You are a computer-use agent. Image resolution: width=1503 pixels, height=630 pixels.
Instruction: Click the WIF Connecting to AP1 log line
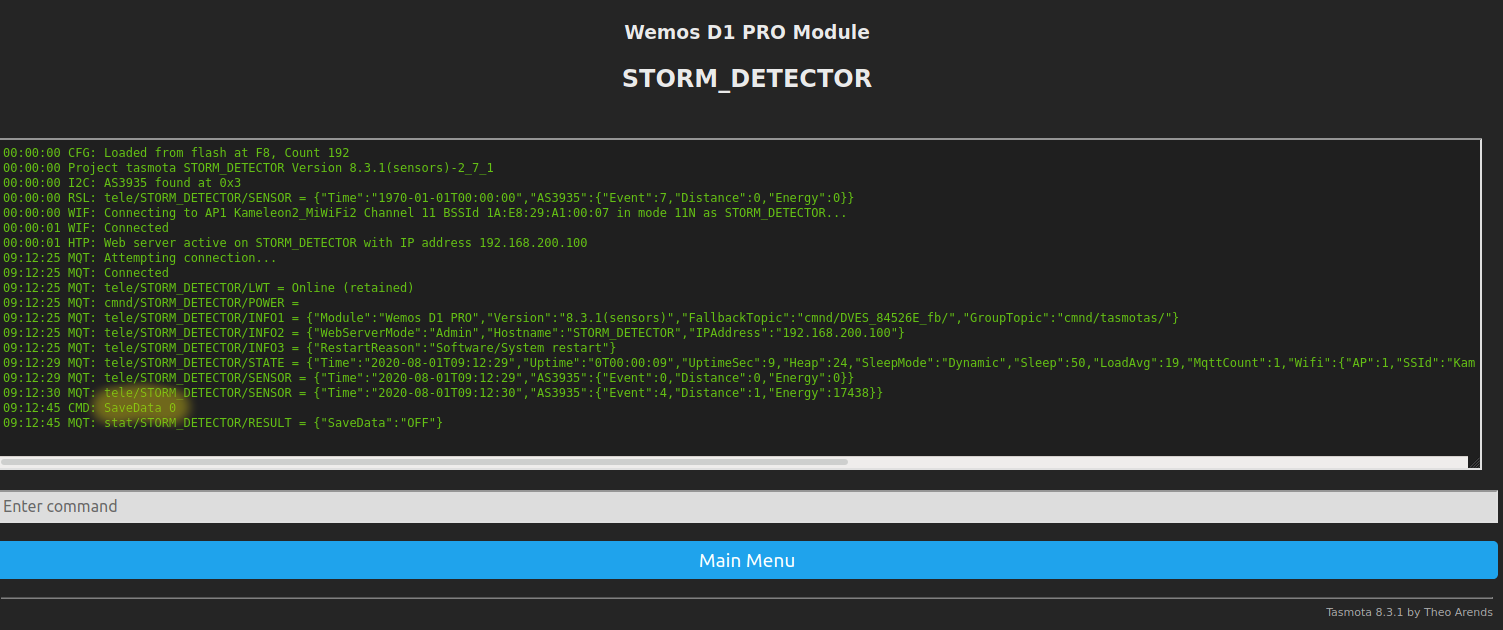click(425, 213)
